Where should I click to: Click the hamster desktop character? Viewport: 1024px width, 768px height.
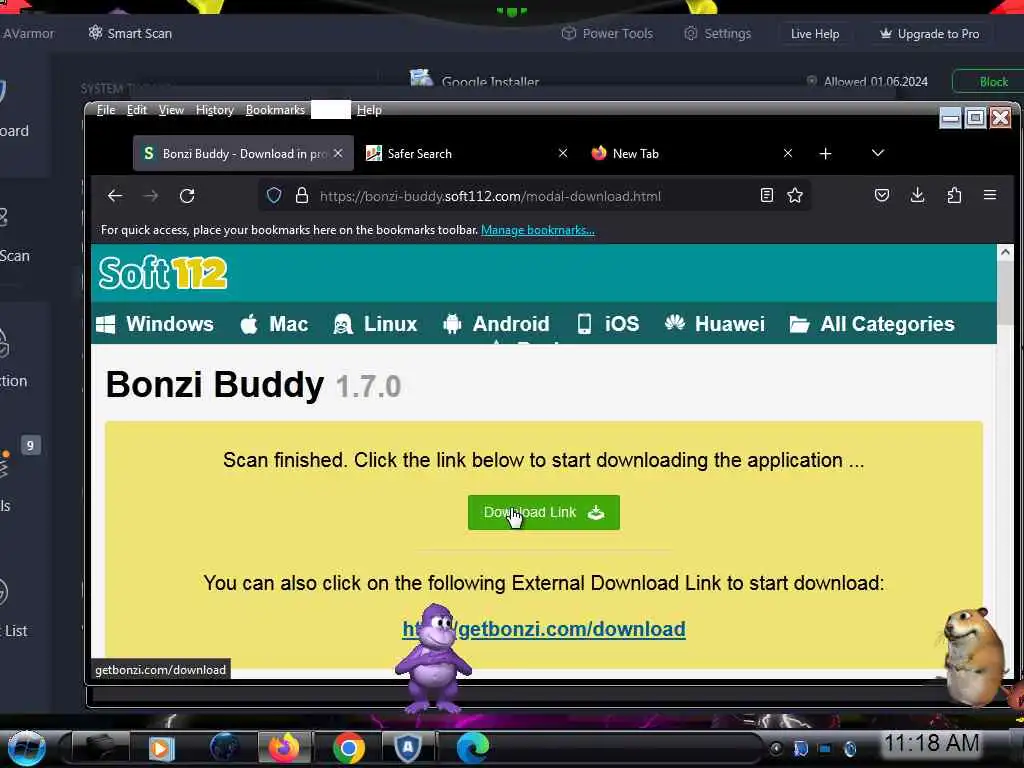point(974,656)
